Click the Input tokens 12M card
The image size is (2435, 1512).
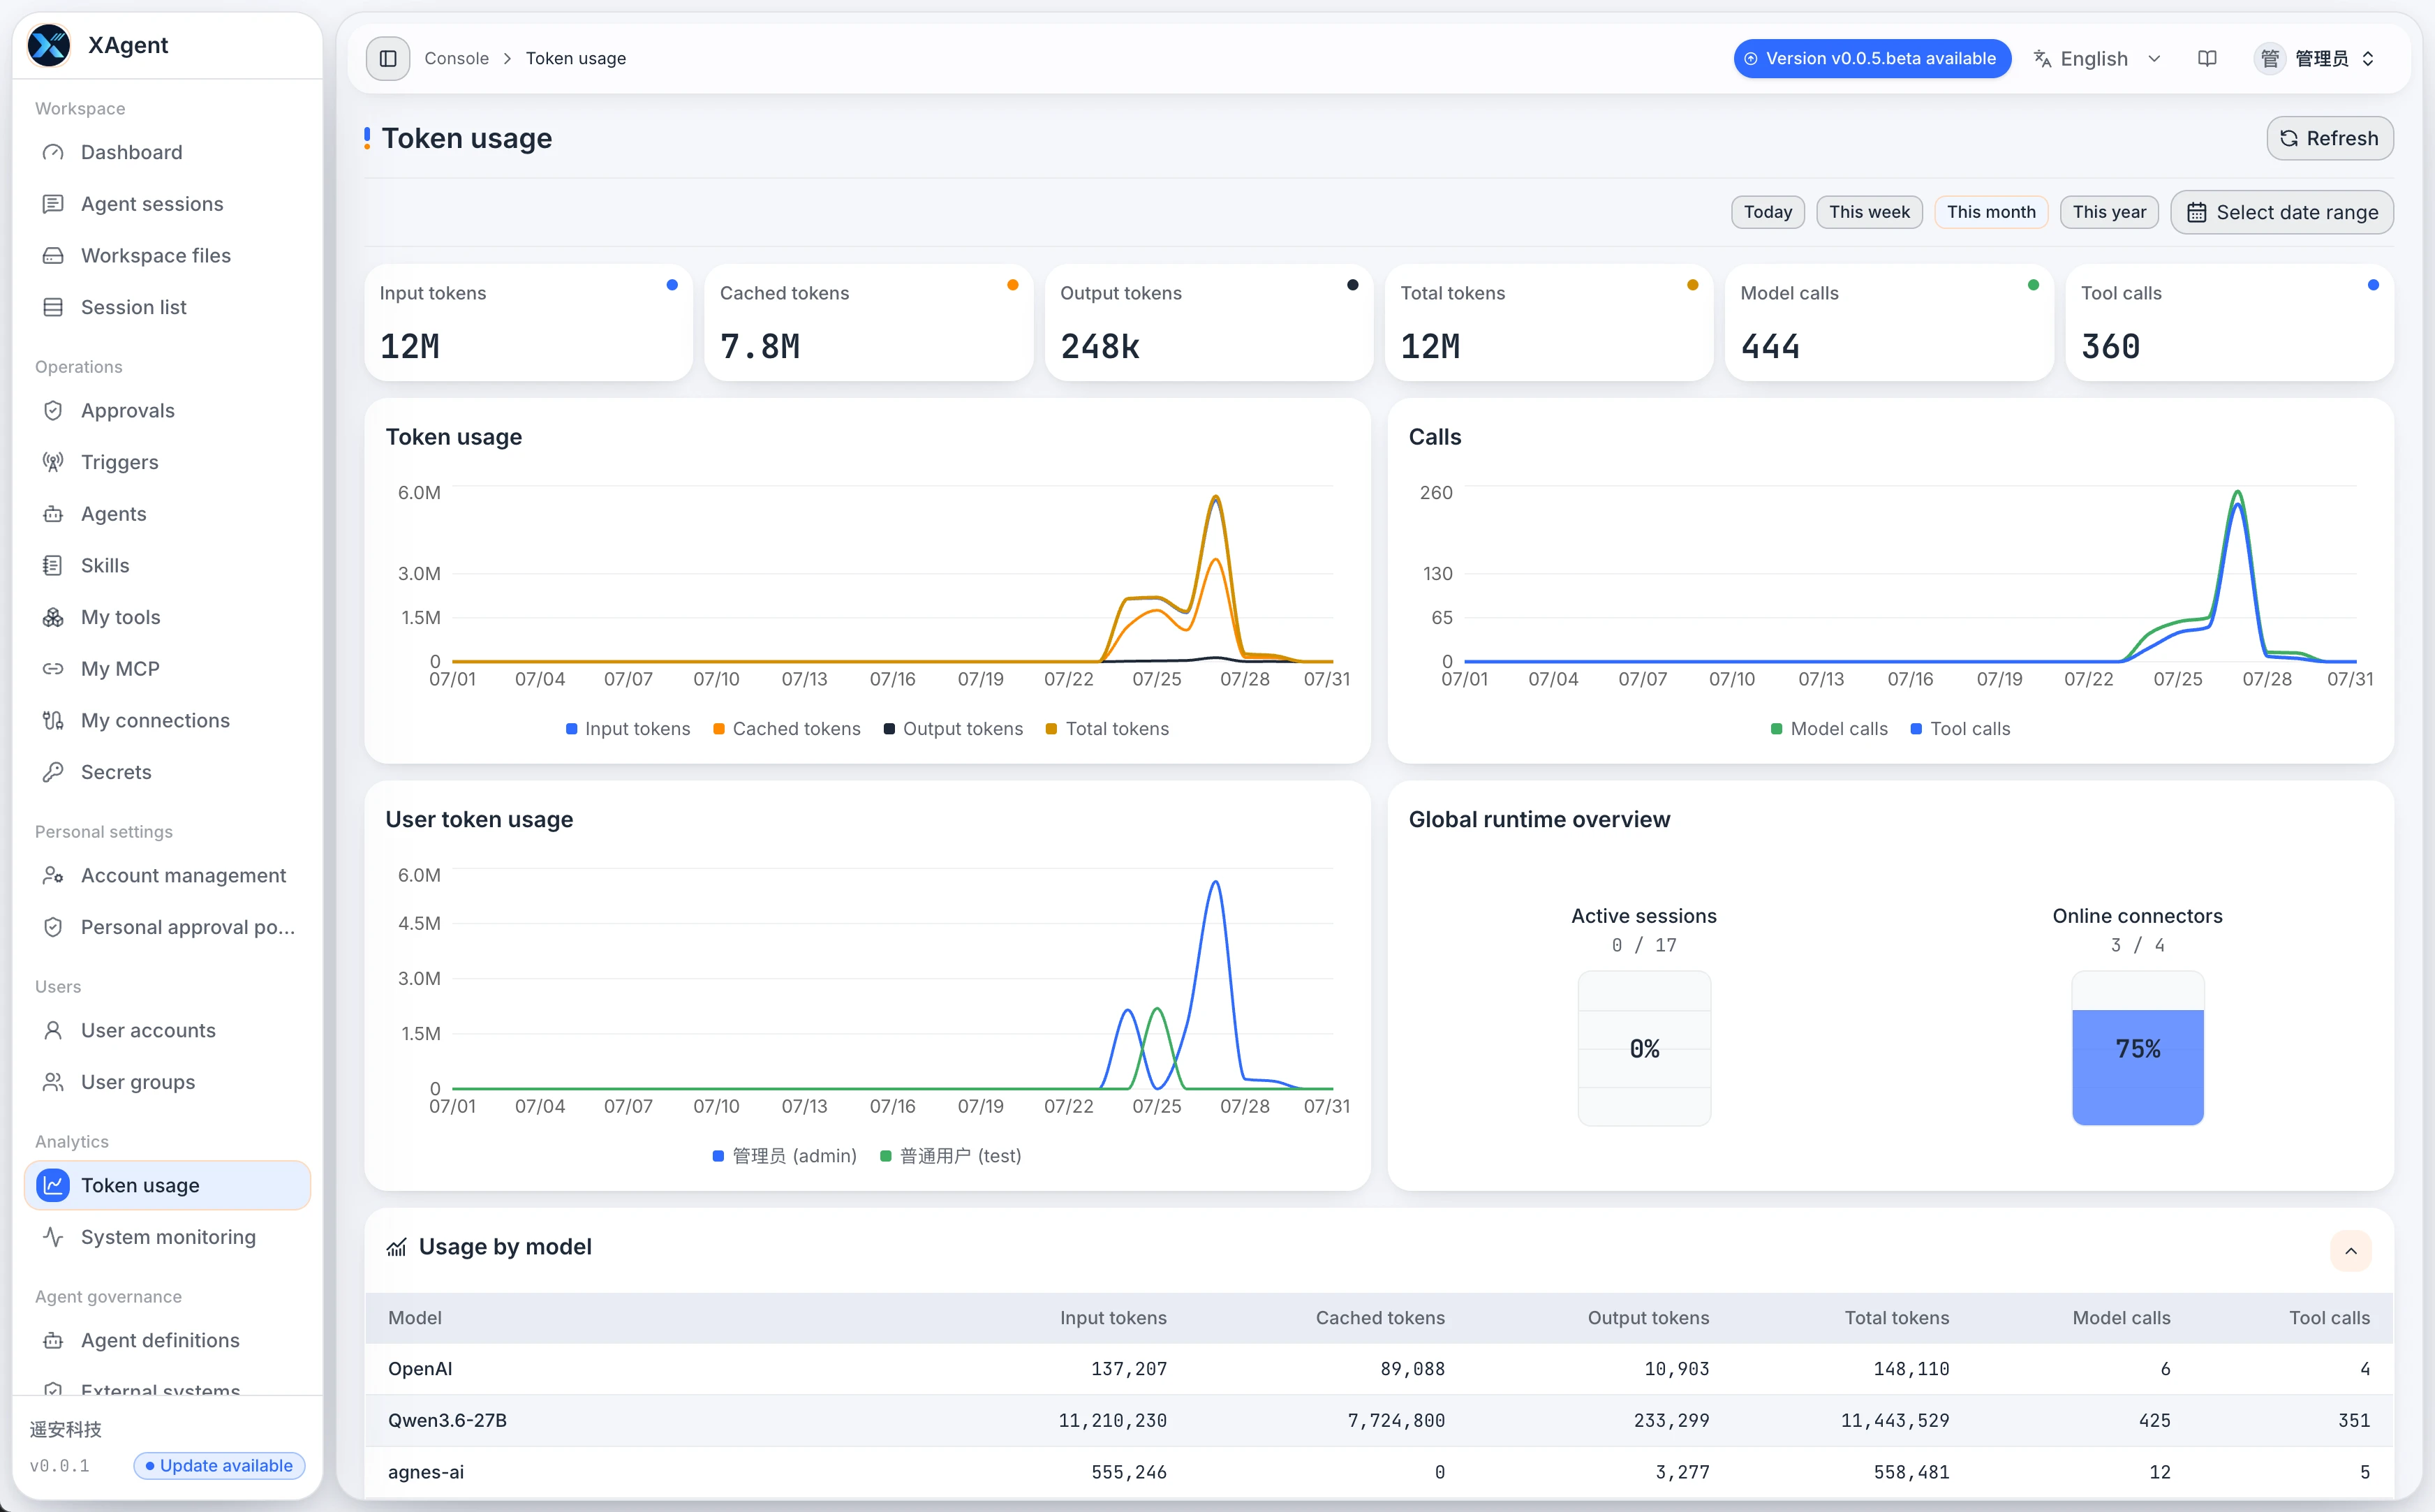click(528, 323)
